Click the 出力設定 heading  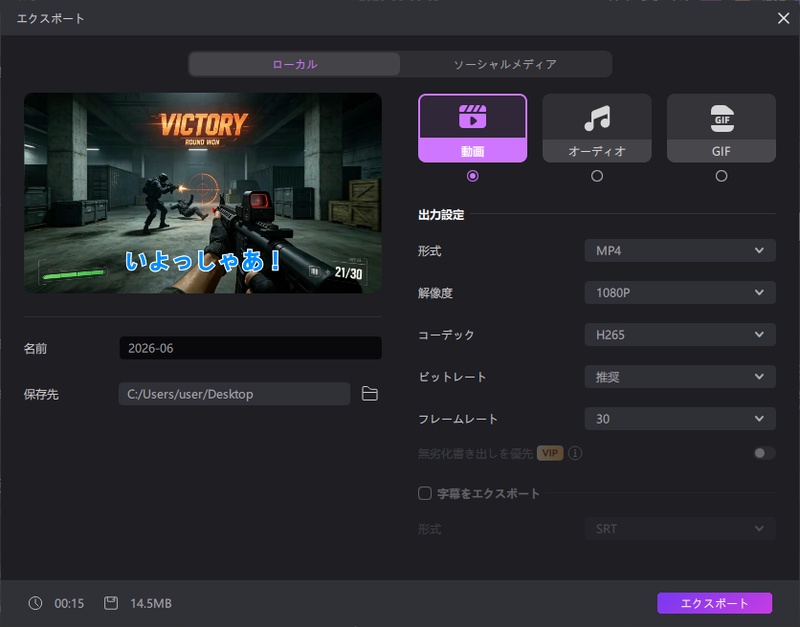tap(441, 215)
